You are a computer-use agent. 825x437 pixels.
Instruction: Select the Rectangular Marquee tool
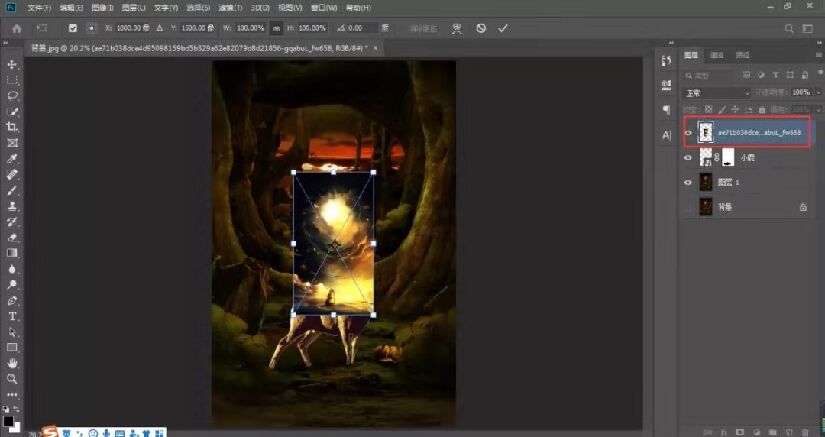tap(12, 80)
